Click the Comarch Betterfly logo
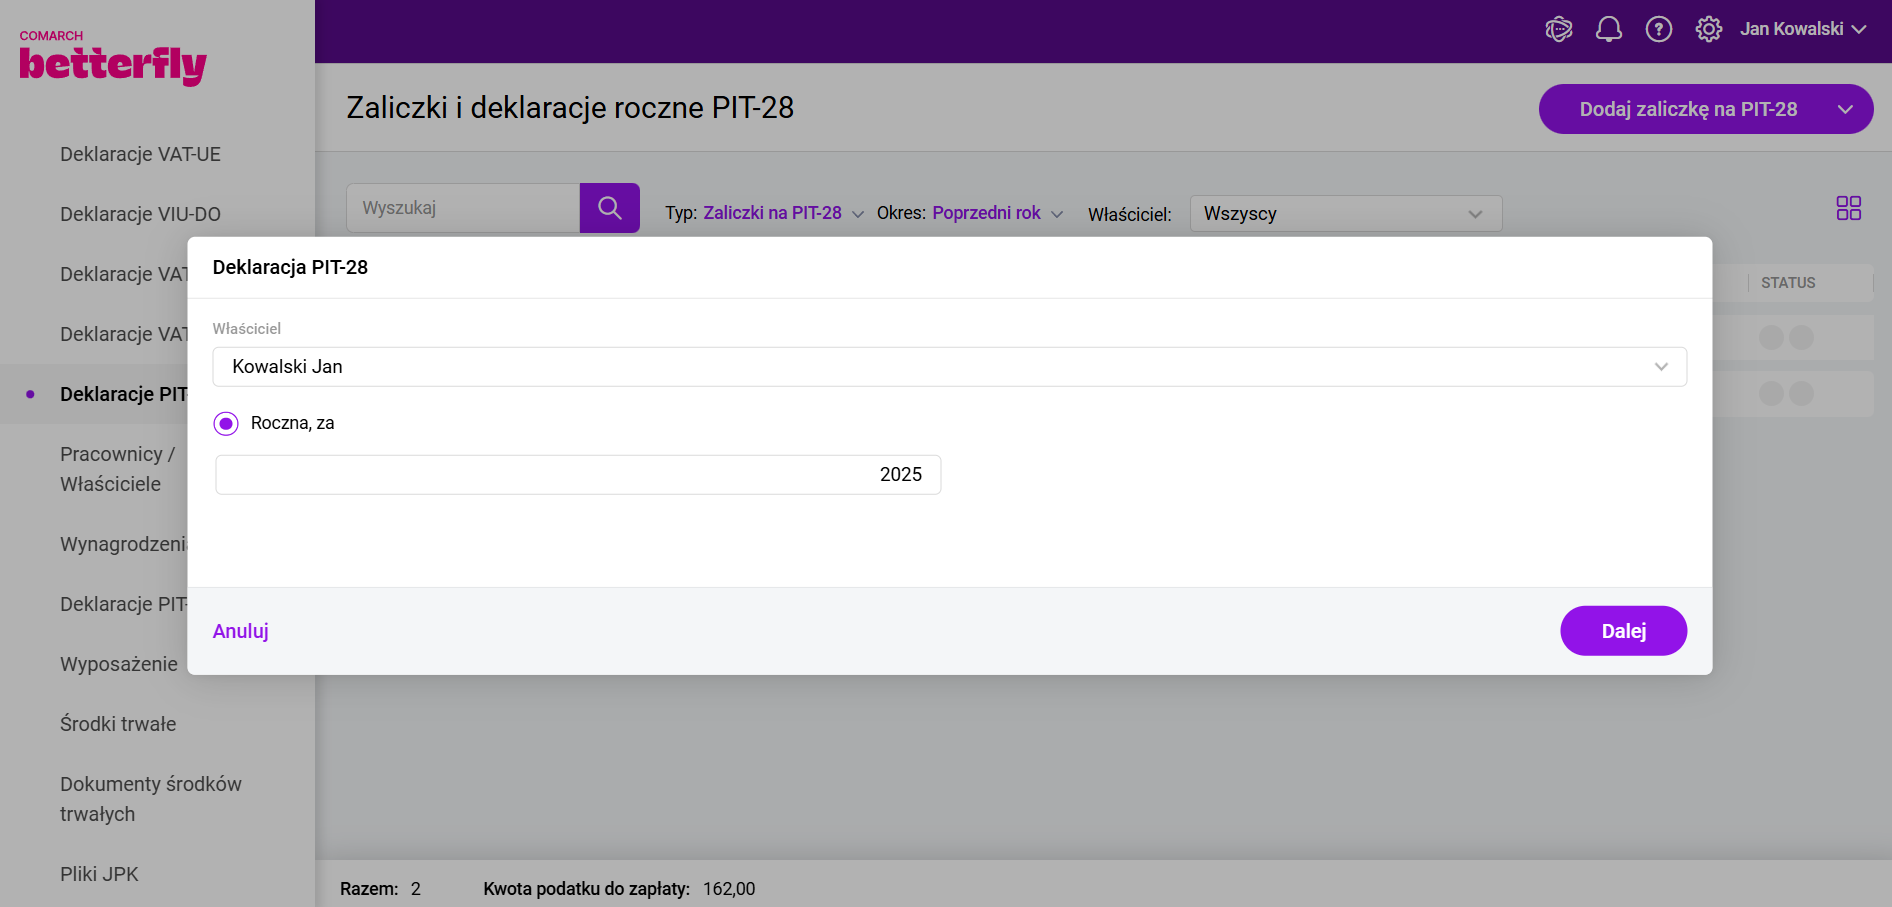The image size is (1892, 907). (112, 59)
